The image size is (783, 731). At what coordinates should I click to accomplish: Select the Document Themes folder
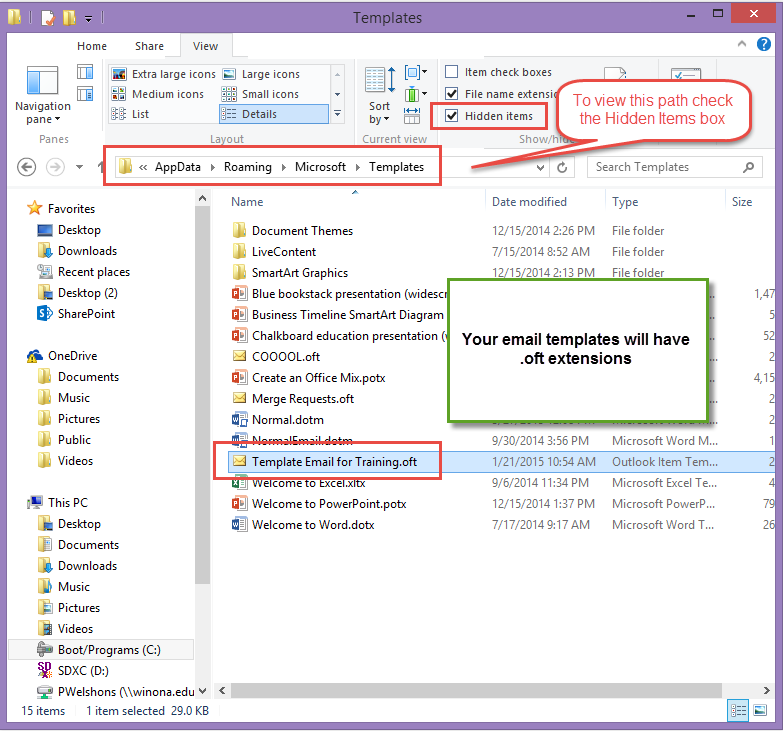[x=301, y=231]
